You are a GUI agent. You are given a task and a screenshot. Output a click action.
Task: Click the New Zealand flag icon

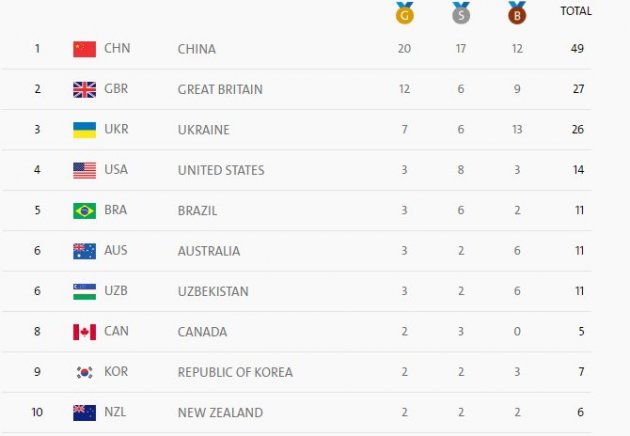(x=85, y=412)
